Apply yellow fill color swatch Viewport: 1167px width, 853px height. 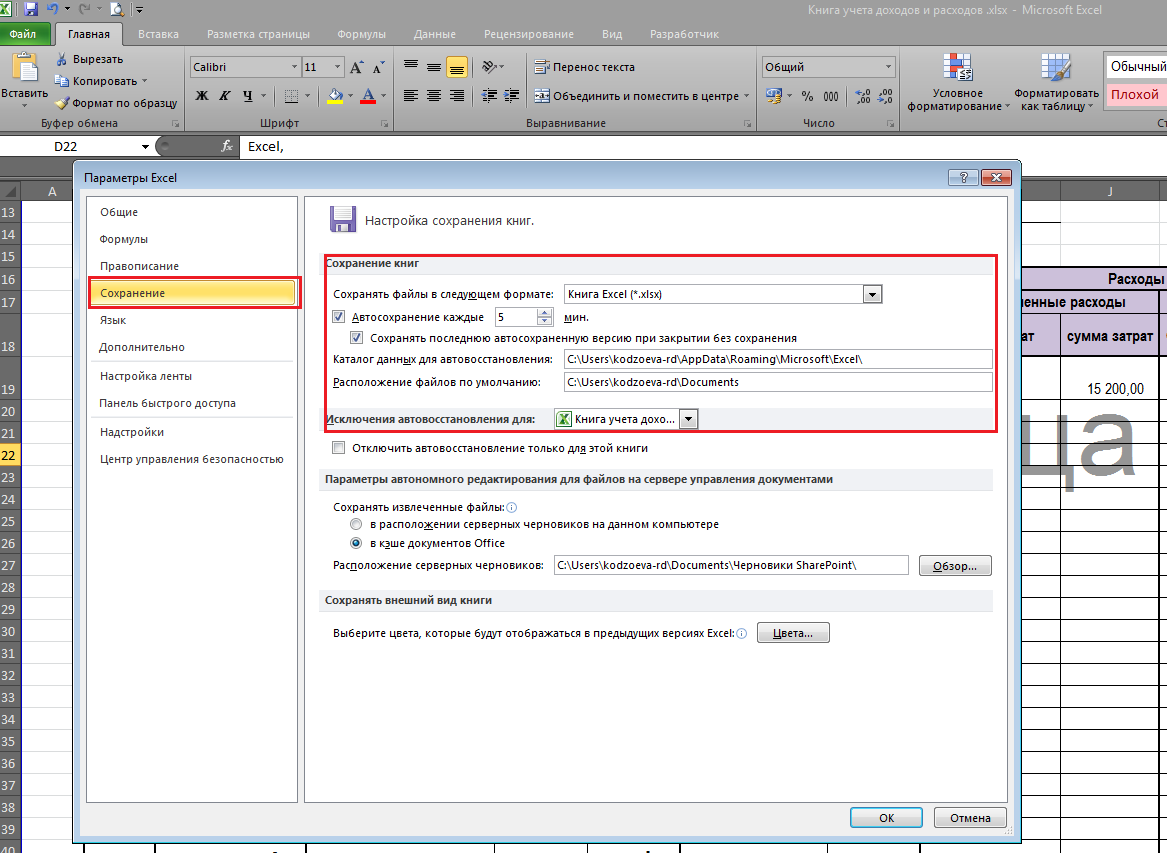[335, 95]
